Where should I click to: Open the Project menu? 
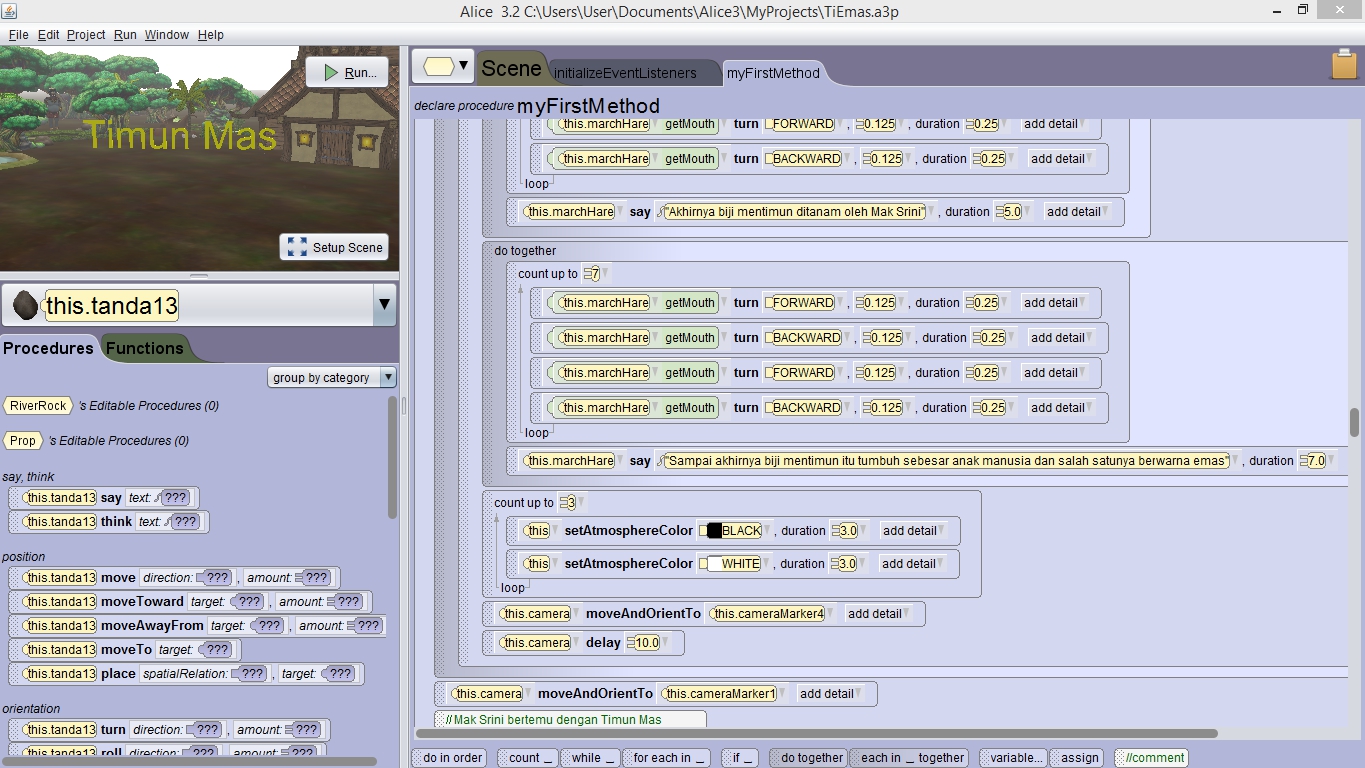85,33
